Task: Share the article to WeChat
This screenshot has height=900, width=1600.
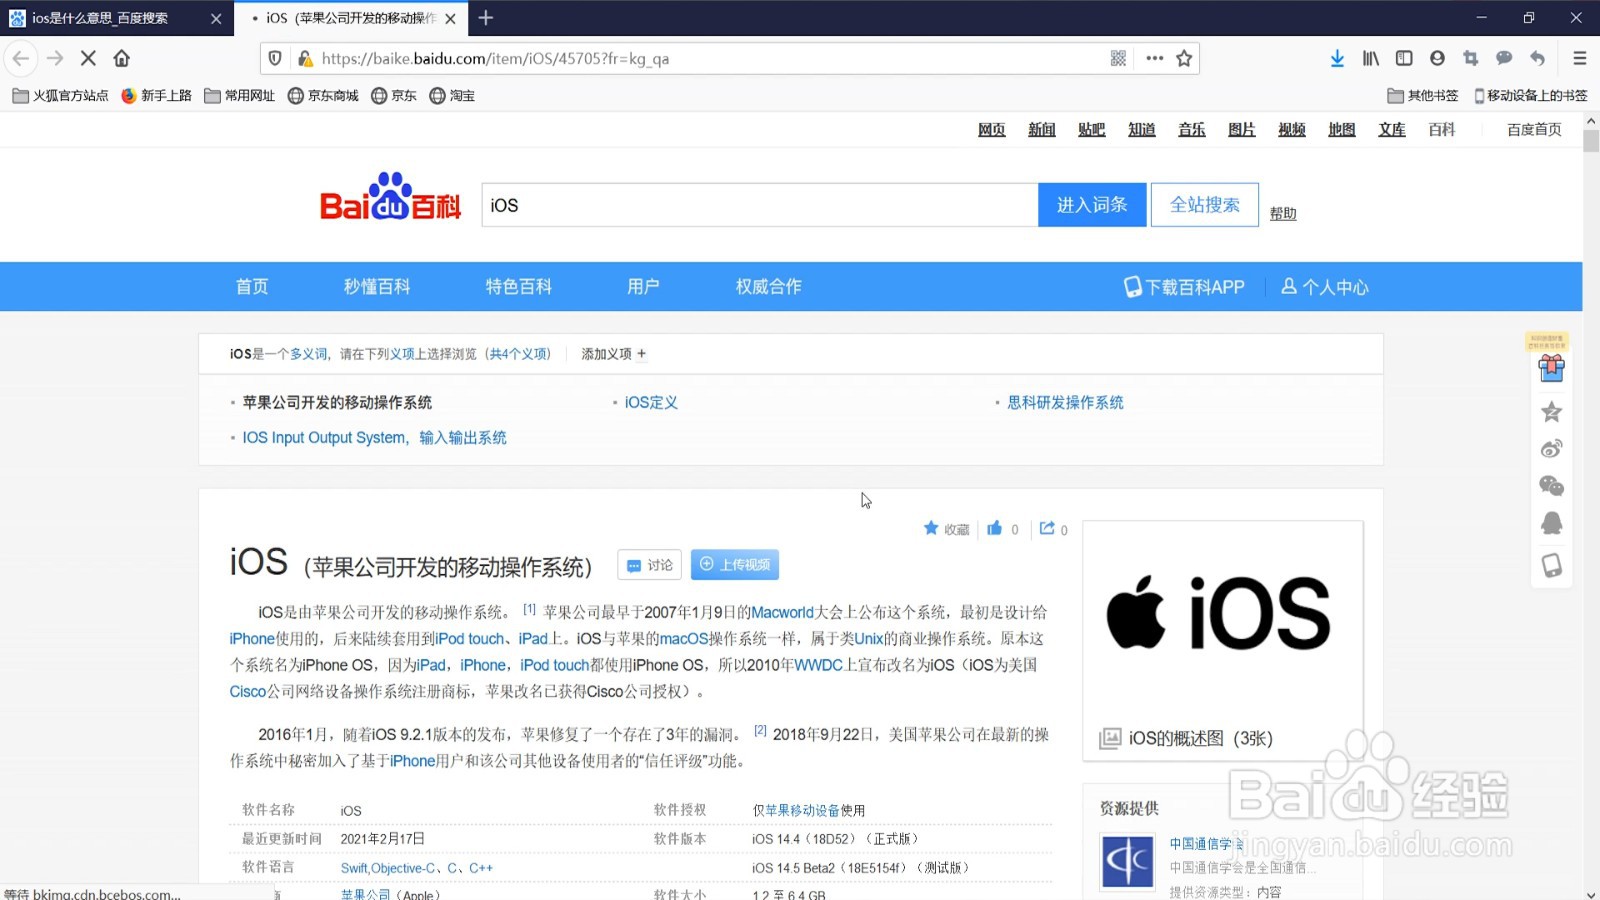Action: [x=1551, y=485]
